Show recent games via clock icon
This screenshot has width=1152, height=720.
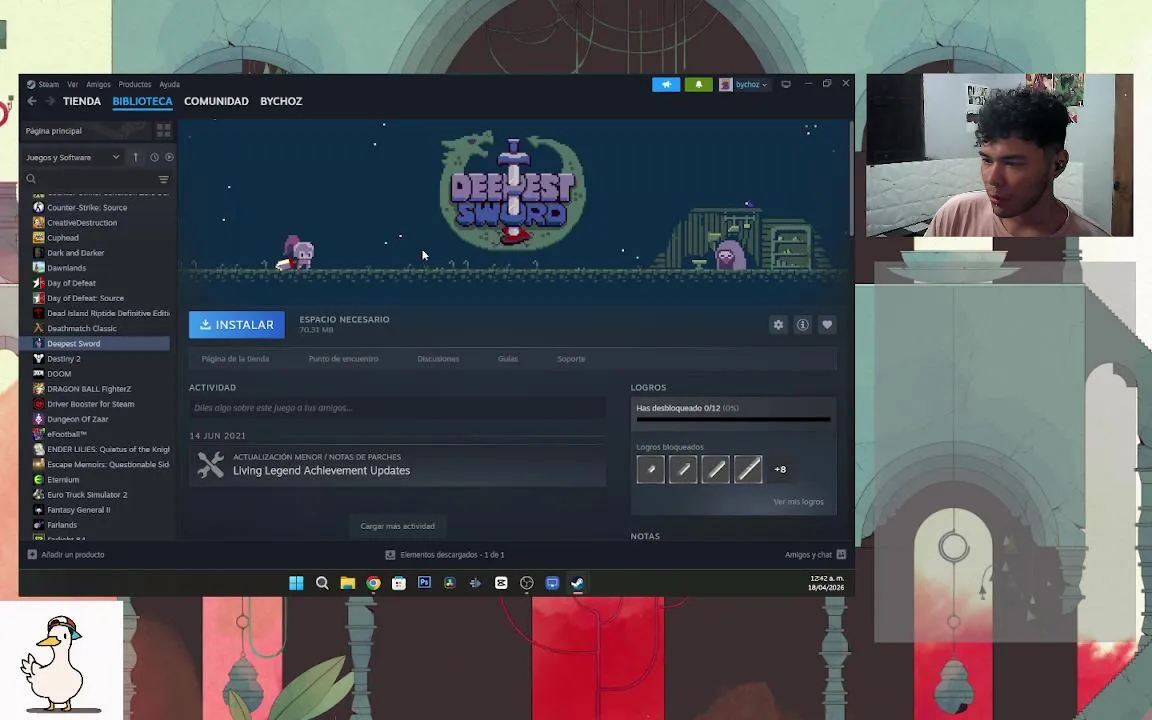click(x=154, y=157)
